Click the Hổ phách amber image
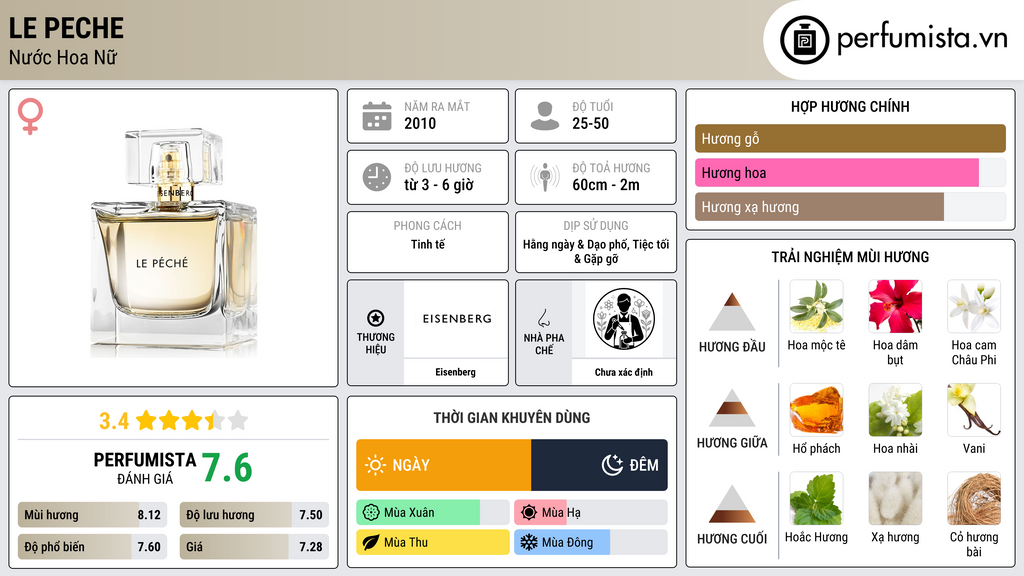This screenshot has height=576, width=1024. point(816,410)
